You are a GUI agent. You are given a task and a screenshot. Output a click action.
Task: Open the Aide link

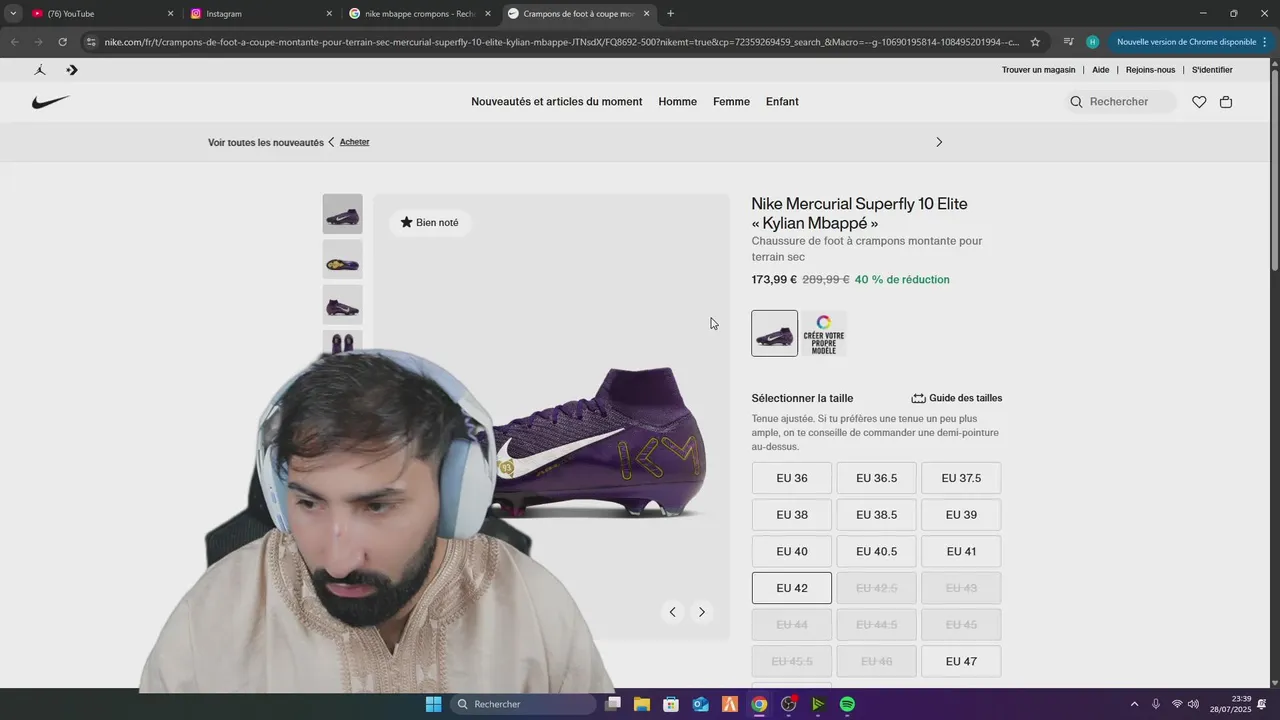point(1101,70)
